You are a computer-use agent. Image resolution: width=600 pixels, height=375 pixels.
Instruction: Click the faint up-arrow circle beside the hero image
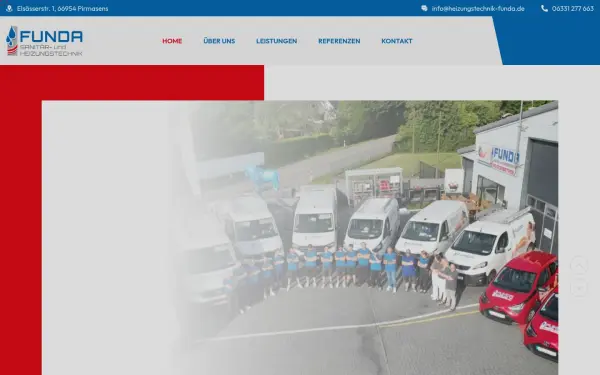(579, 265)
